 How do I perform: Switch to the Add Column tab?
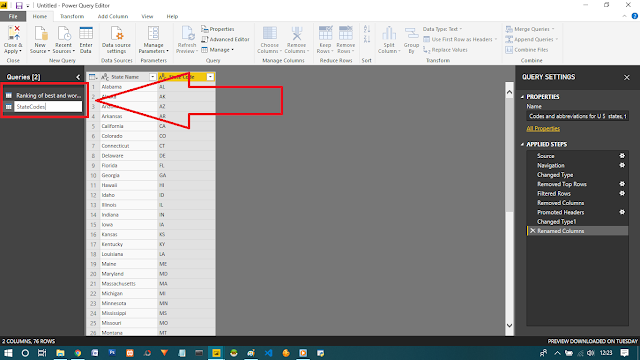(113, 16)
